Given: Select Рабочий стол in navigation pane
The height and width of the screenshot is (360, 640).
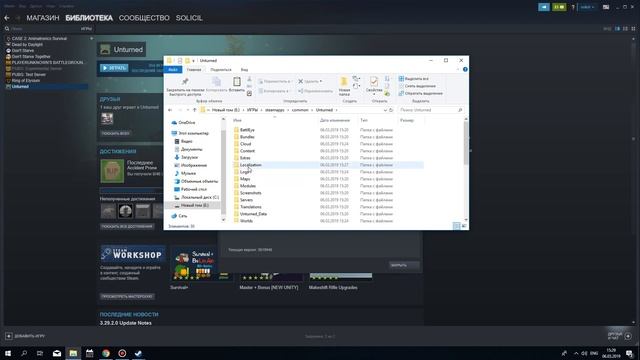Looking at the screenshot, I should 193,189.
